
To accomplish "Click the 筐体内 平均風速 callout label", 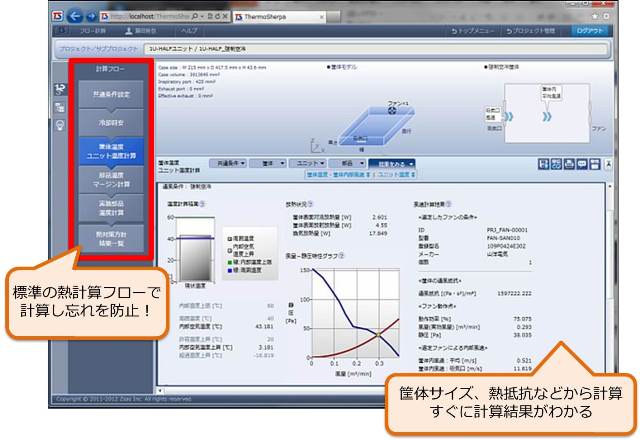I will [551, 93].
